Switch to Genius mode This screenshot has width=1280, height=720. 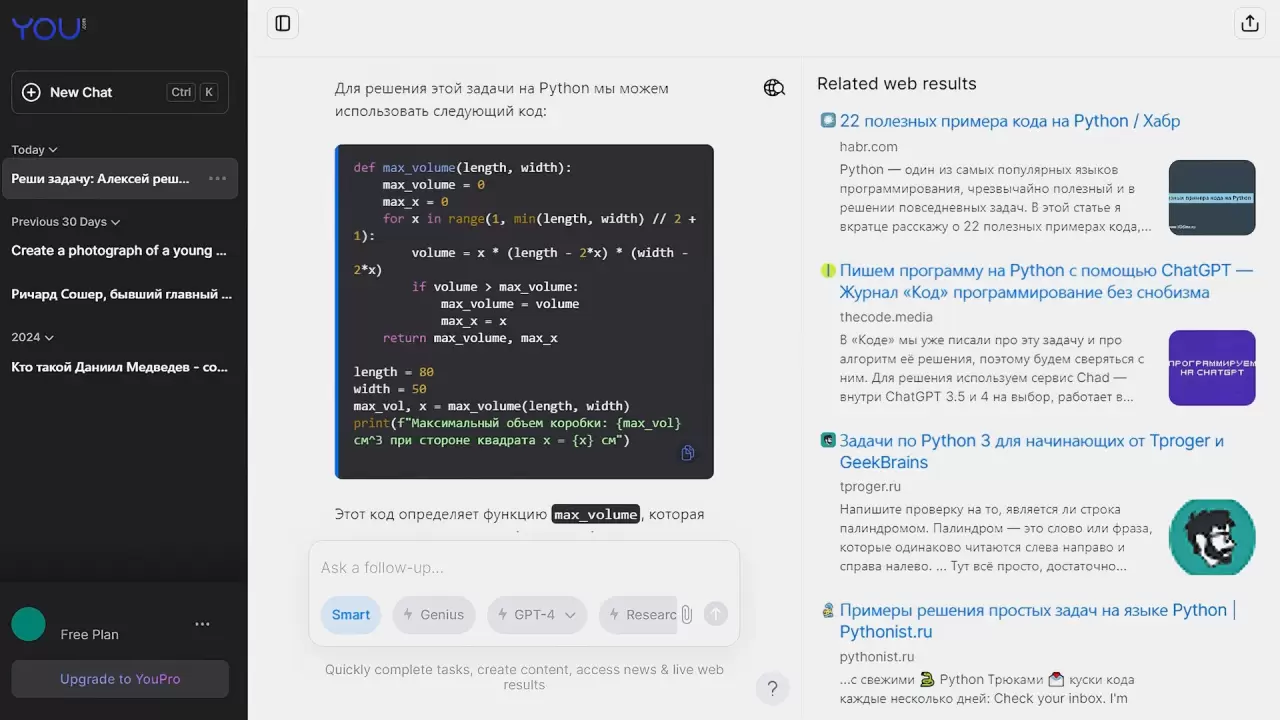[x=433, y=615]
